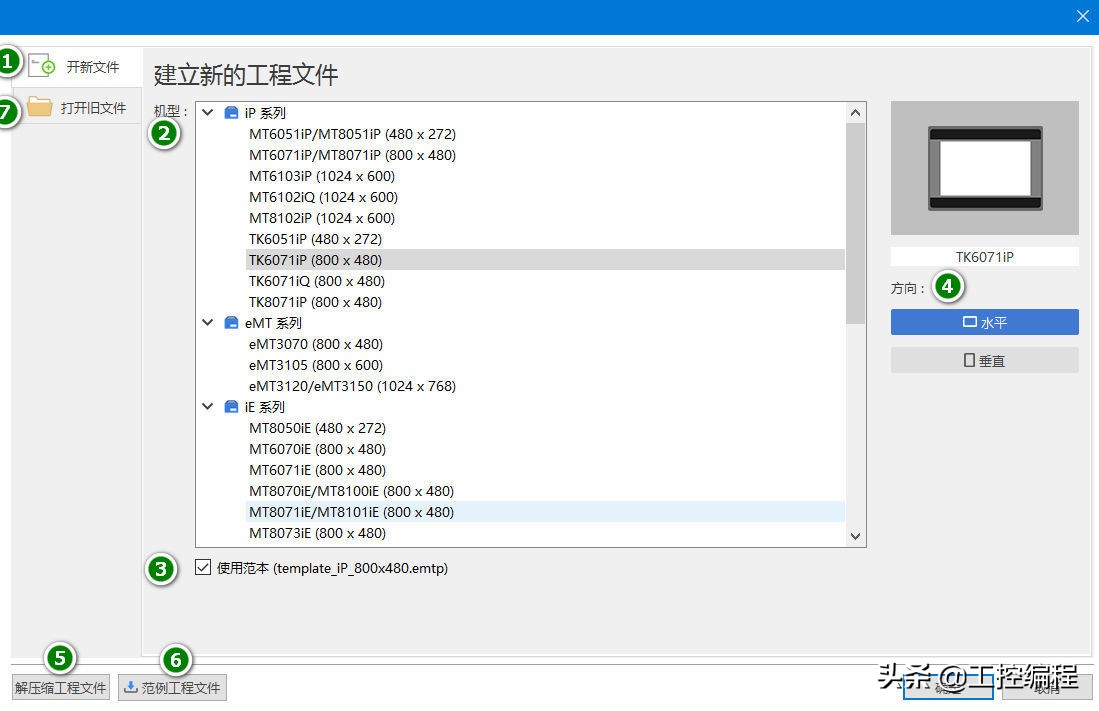Click the model list scrollbar down arrow
Viewport: 1099px width, 711px height.
pyautogui.click(x=855, y=536)
